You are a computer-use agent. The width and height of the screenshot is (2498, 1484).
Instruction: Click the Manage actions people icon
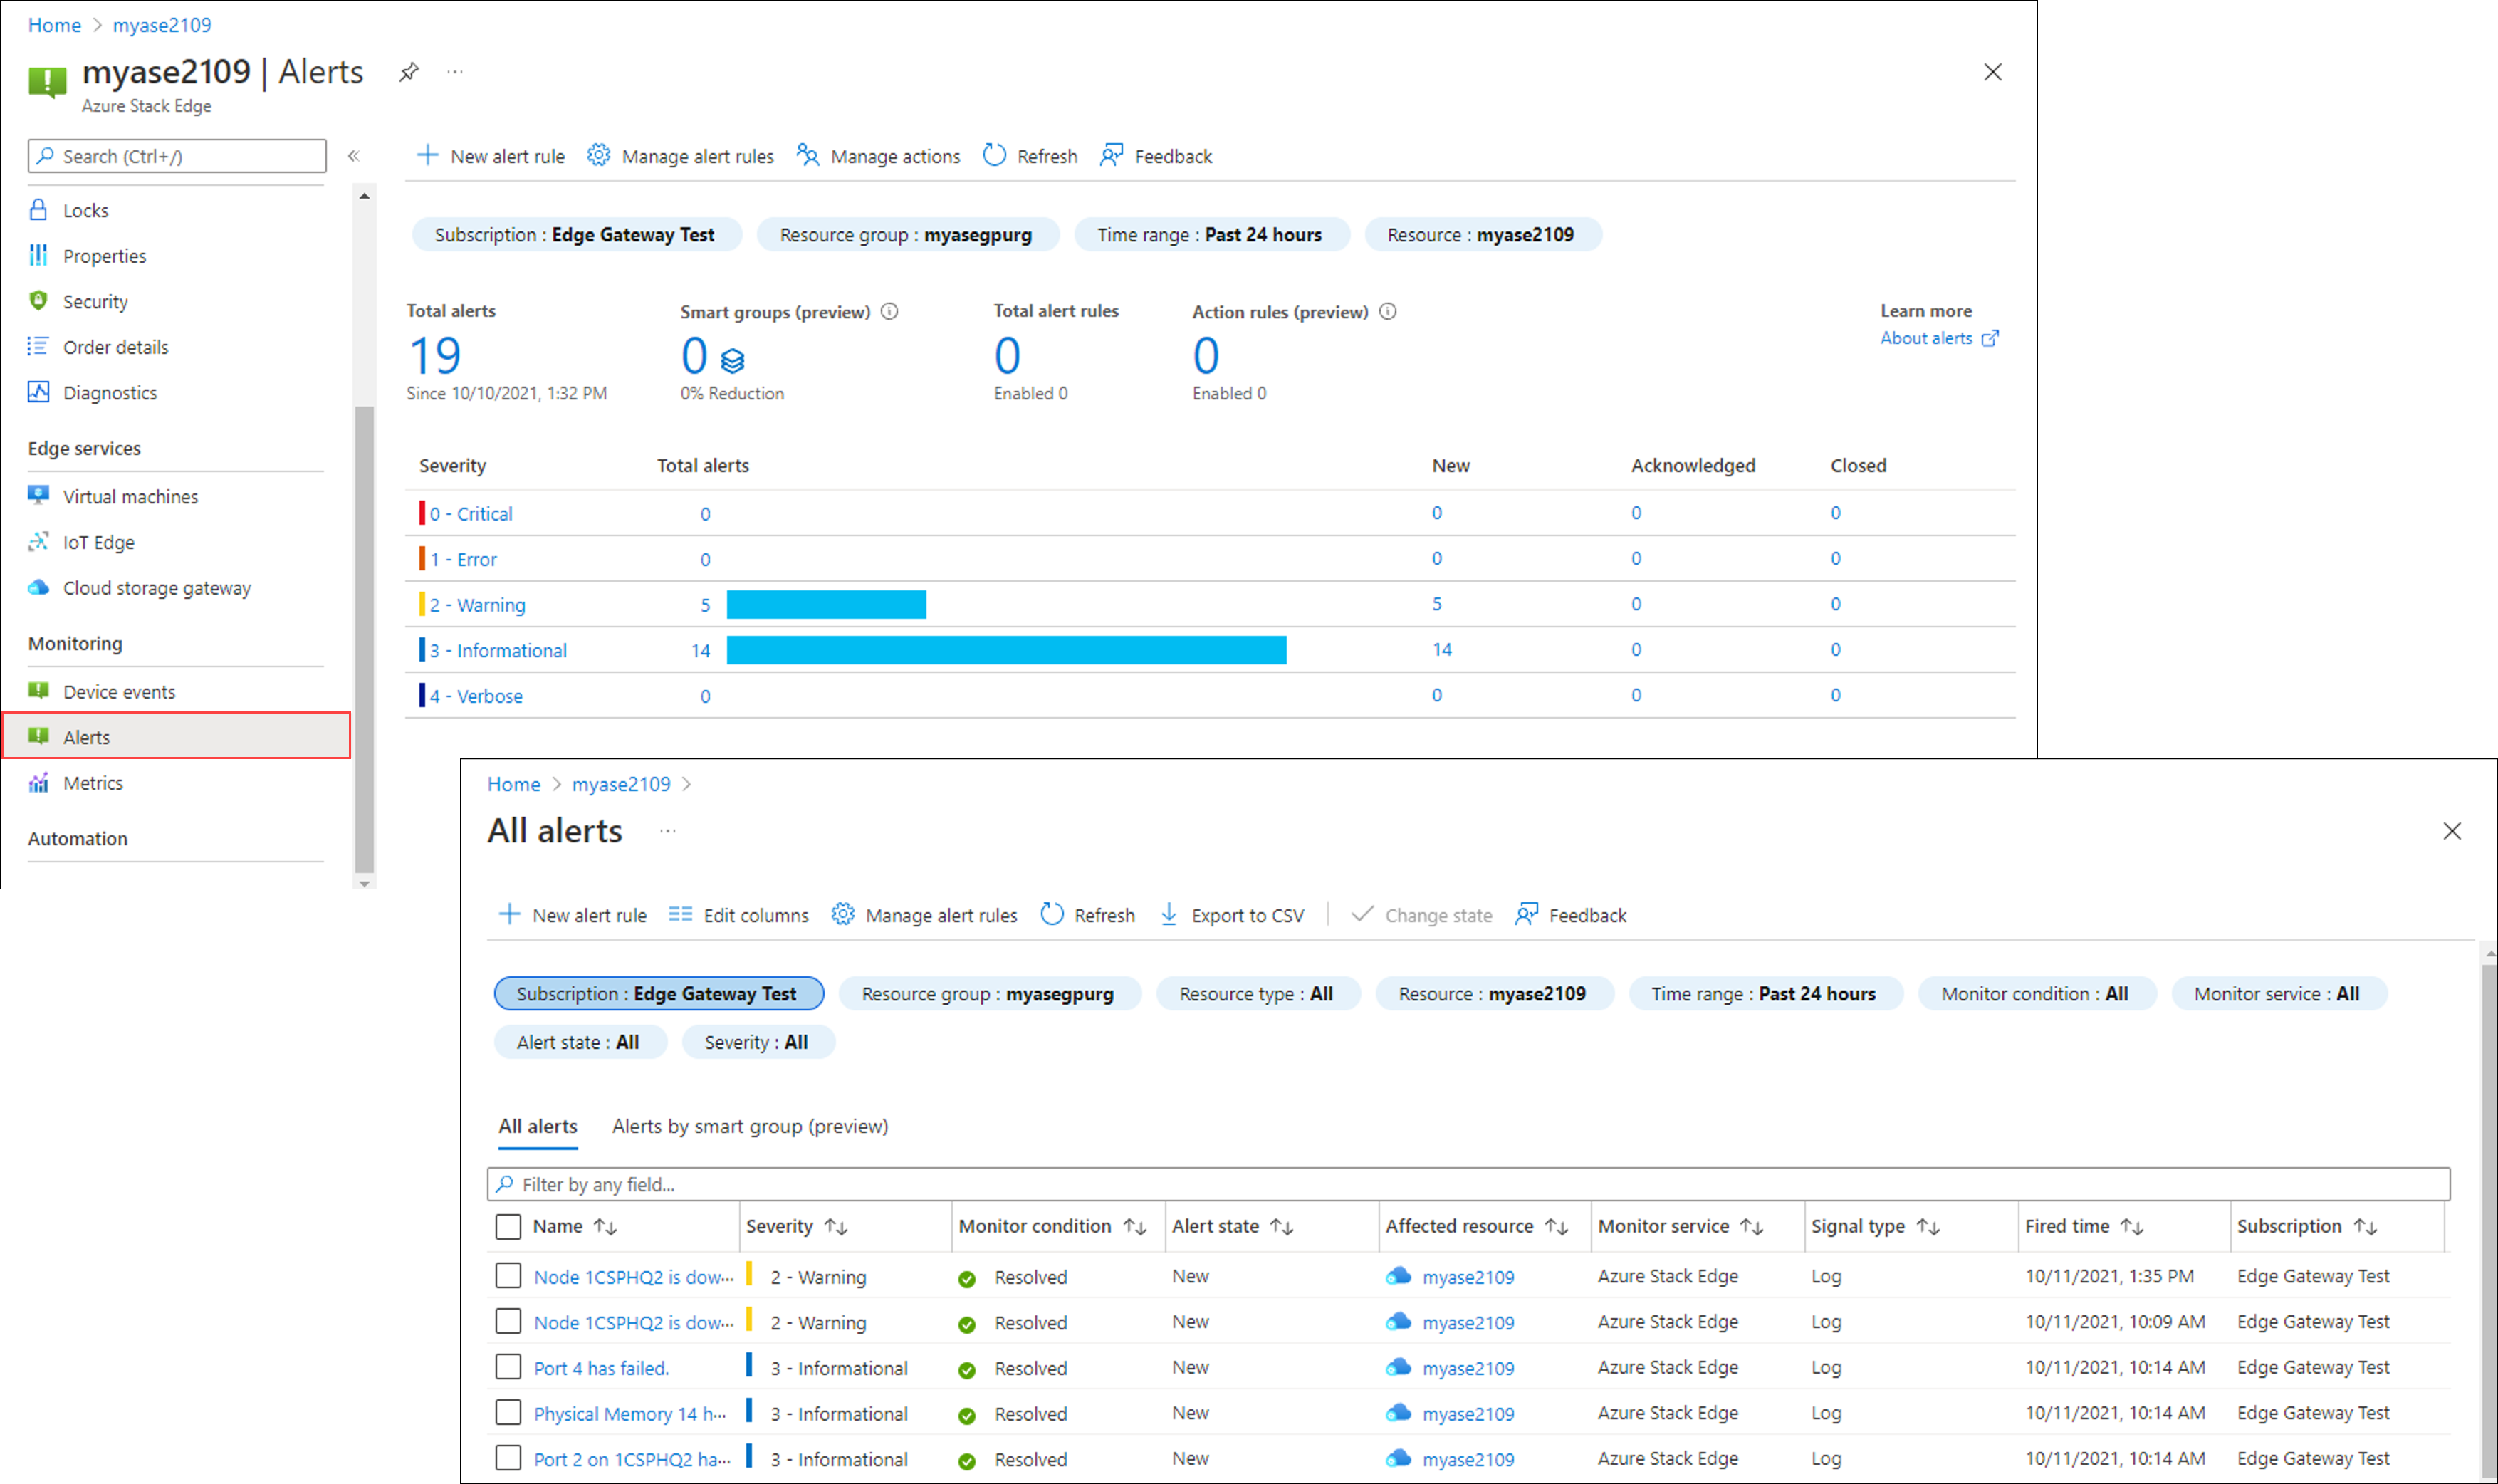point(807,155)
